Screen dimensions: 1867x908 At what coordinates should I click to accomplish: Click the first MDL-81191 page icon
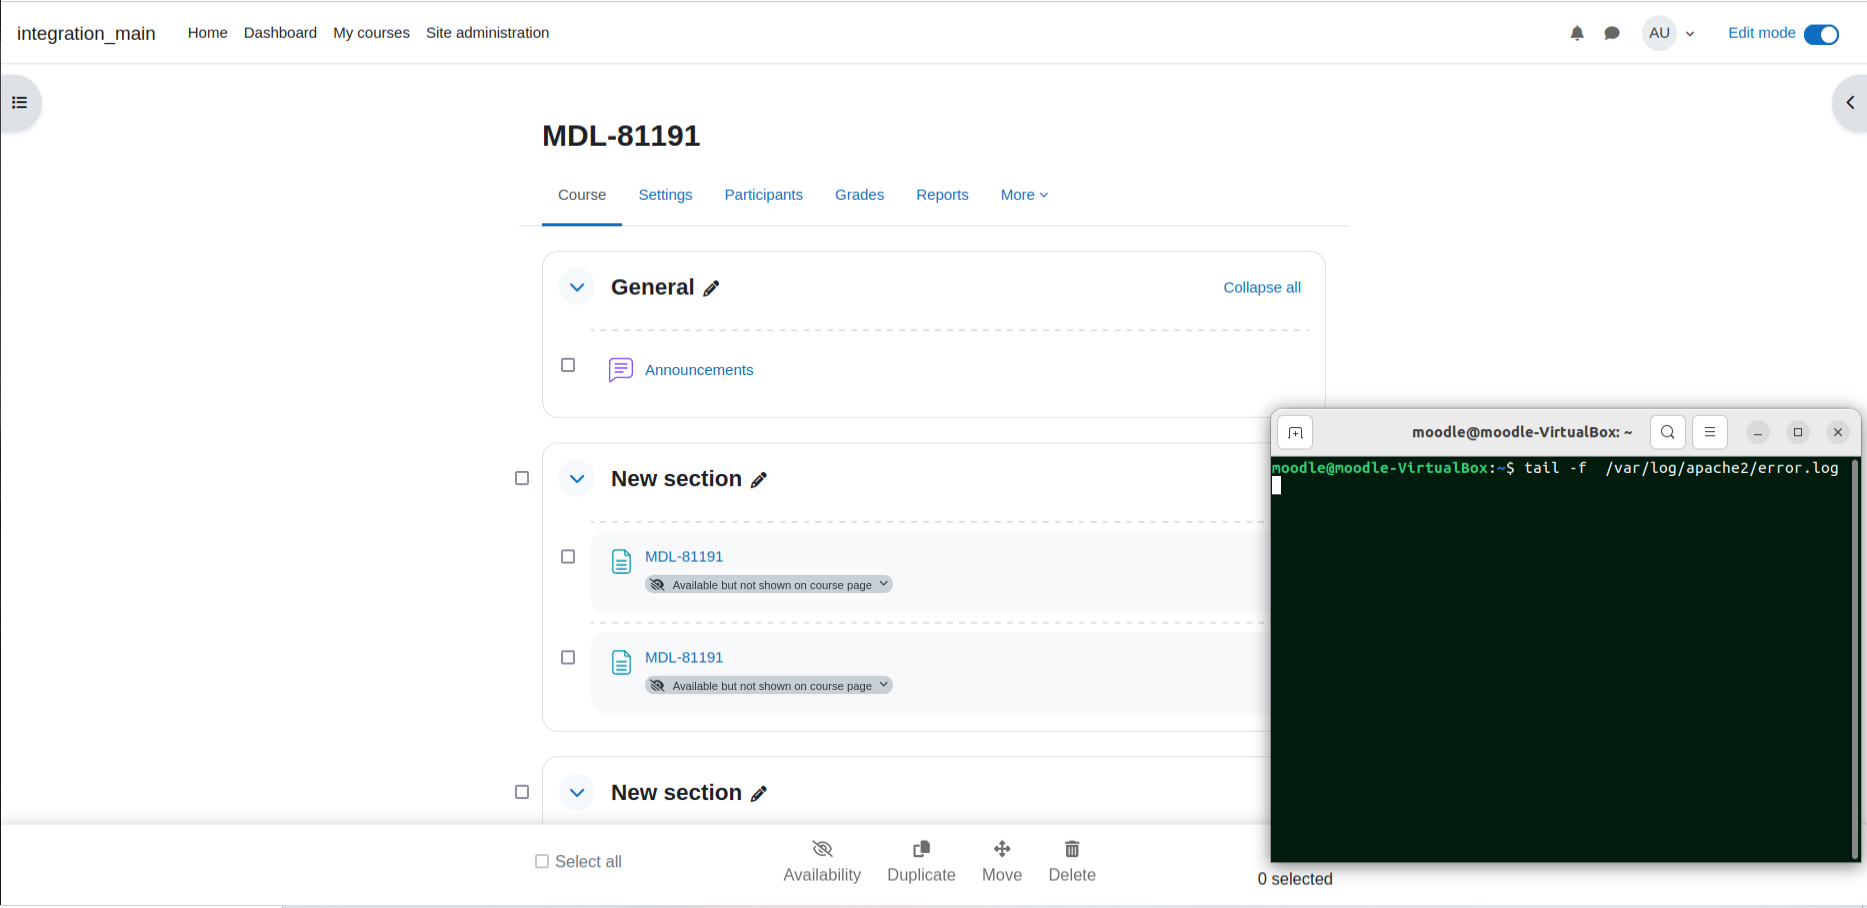tap(621, 562)
